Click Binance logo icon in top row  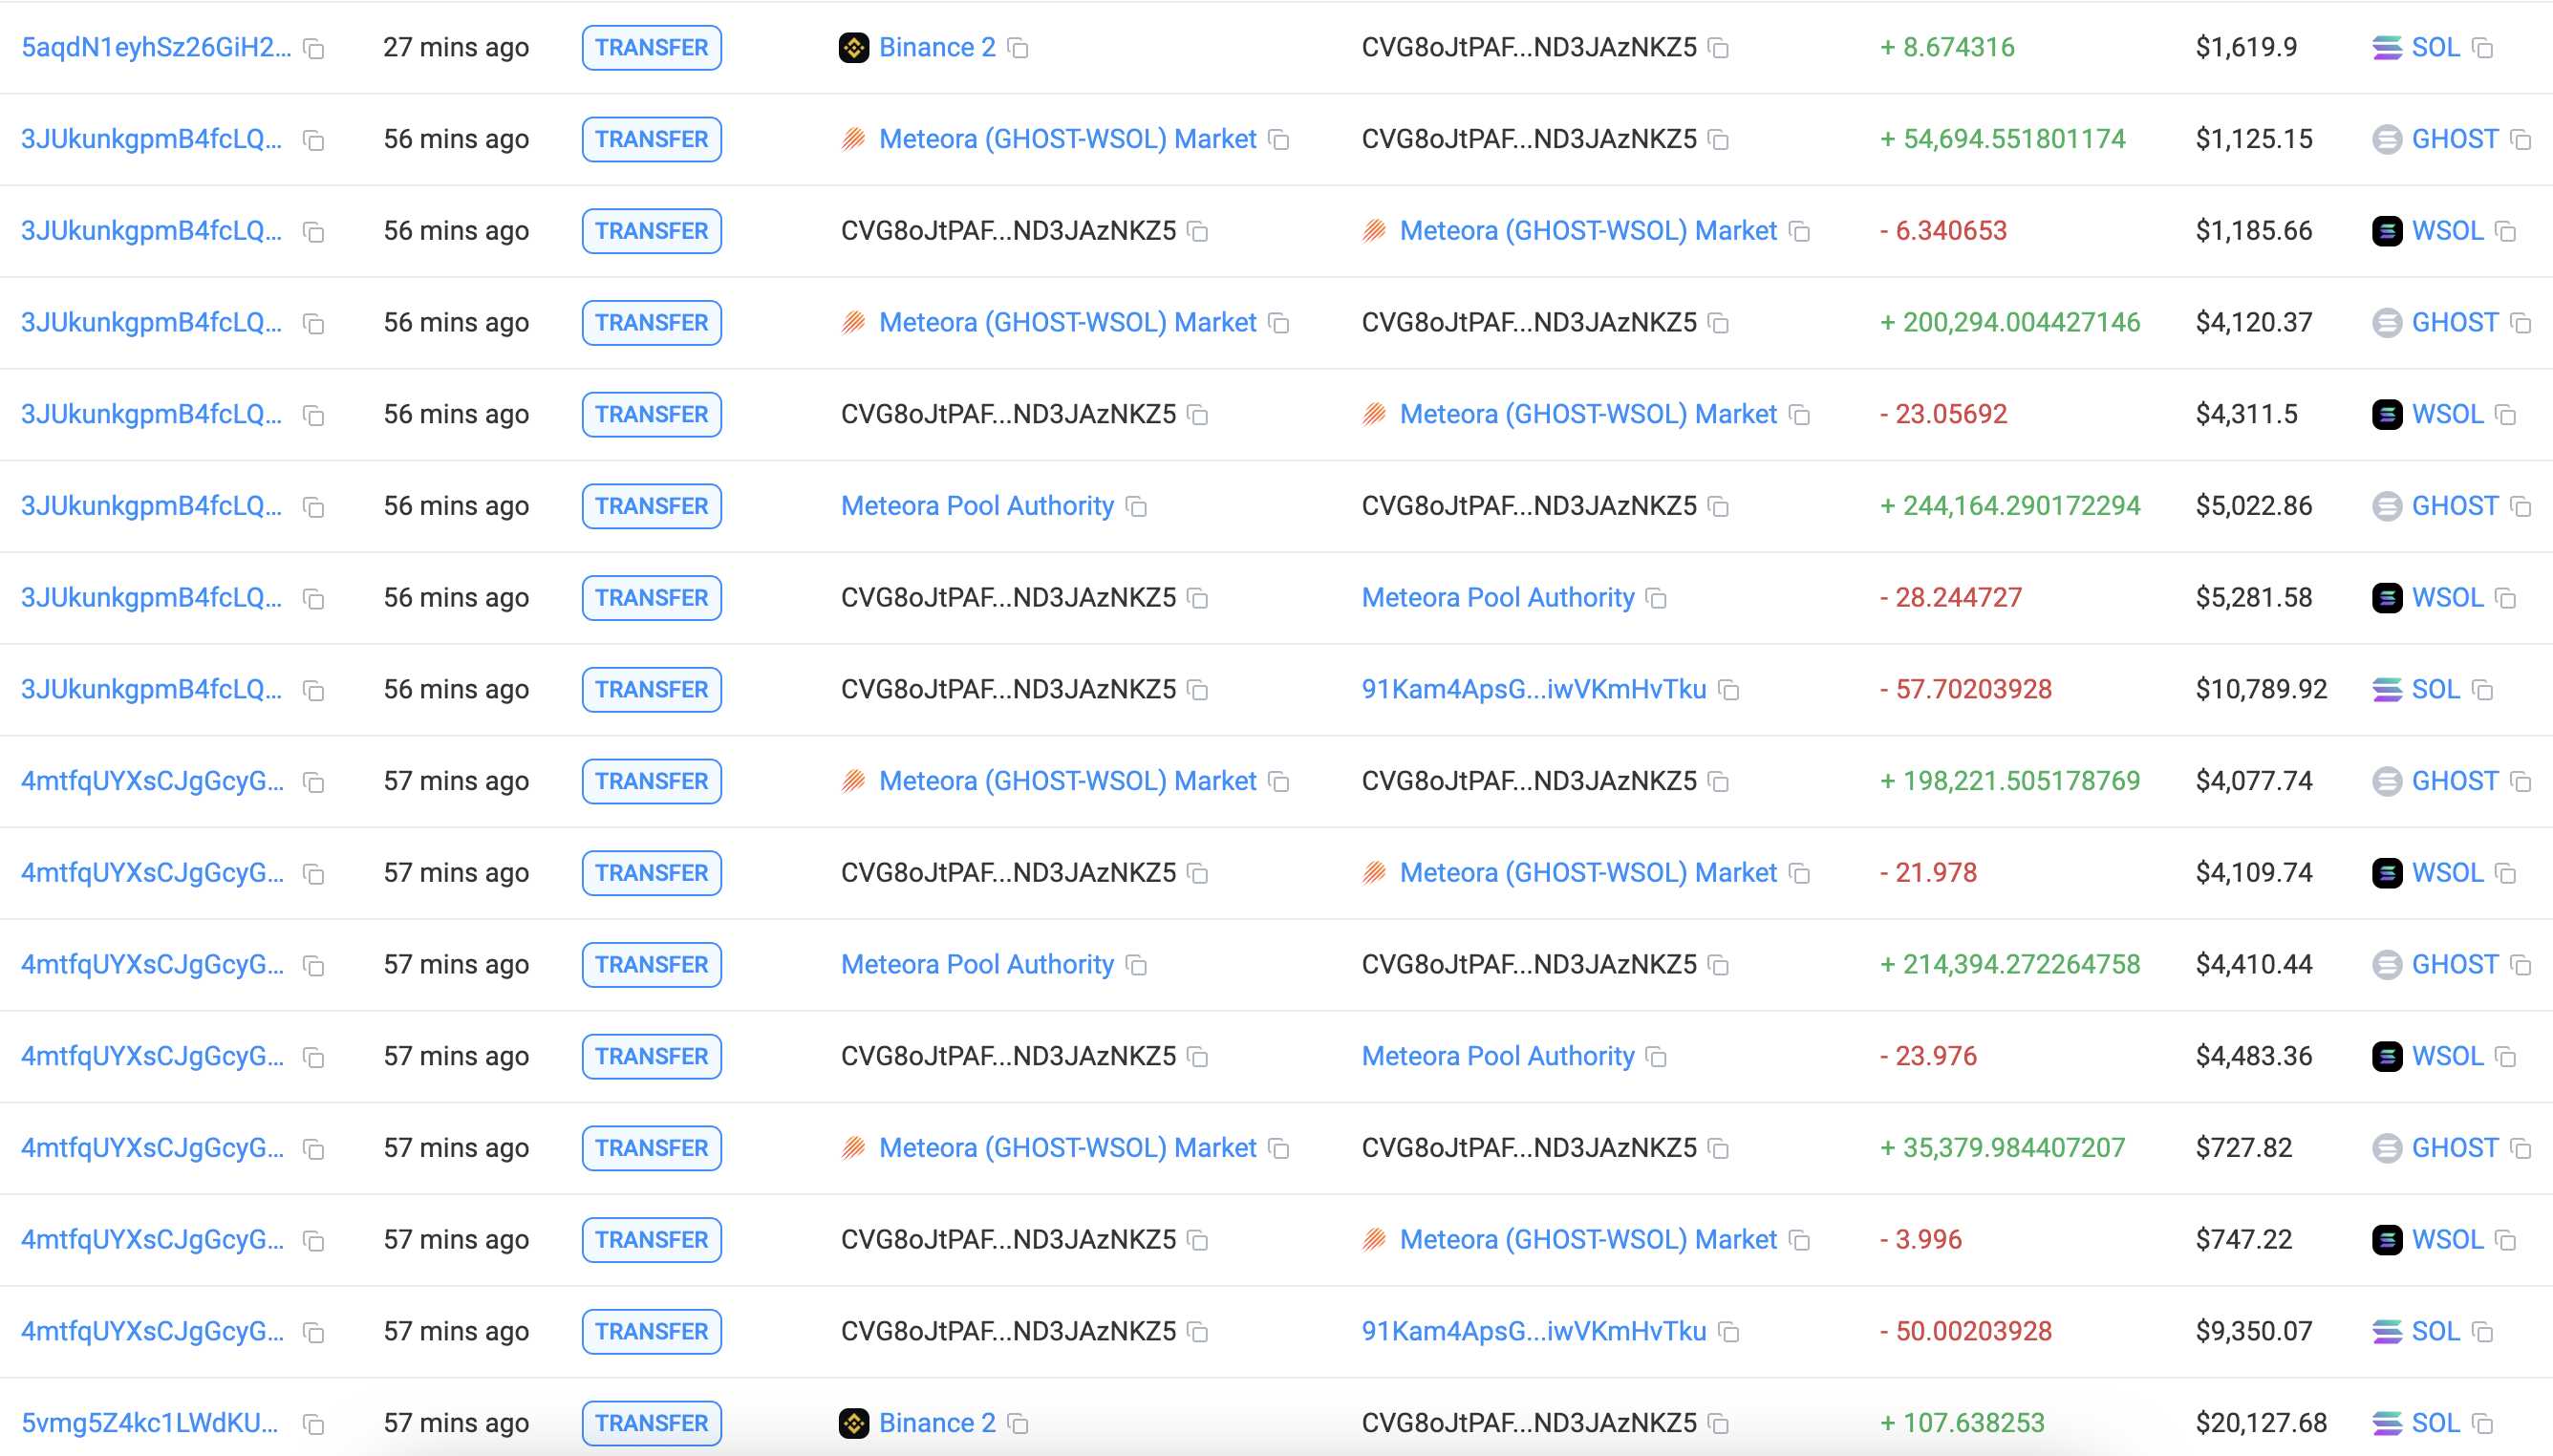853,48
